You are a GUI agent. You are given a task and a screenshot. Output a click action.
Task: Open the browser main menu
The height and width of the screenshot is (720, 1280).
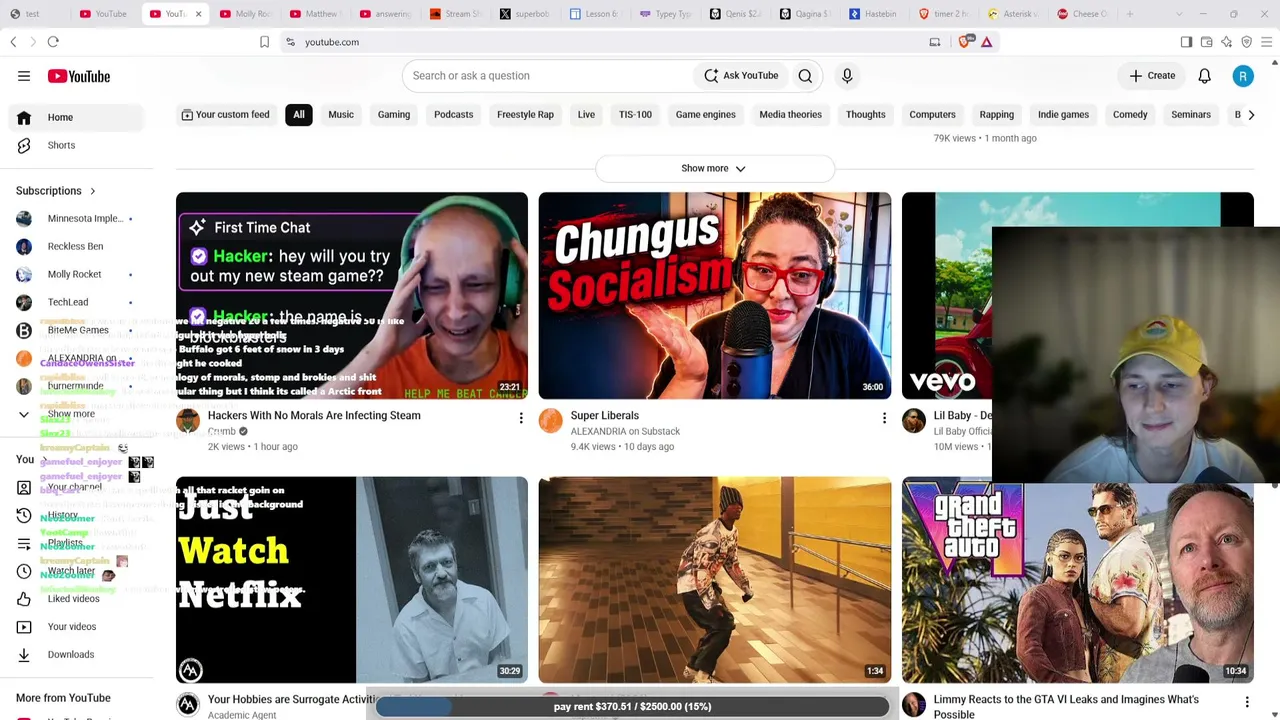pos(1267,42)
